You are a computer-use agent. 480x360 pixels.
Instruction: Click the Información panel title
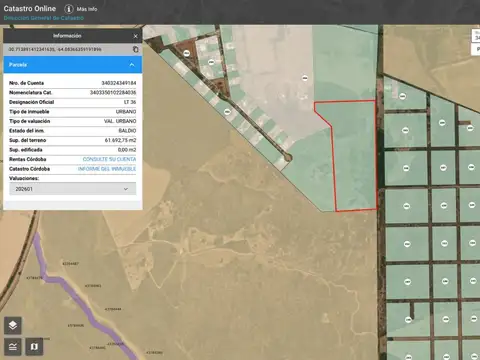point(67,36)
